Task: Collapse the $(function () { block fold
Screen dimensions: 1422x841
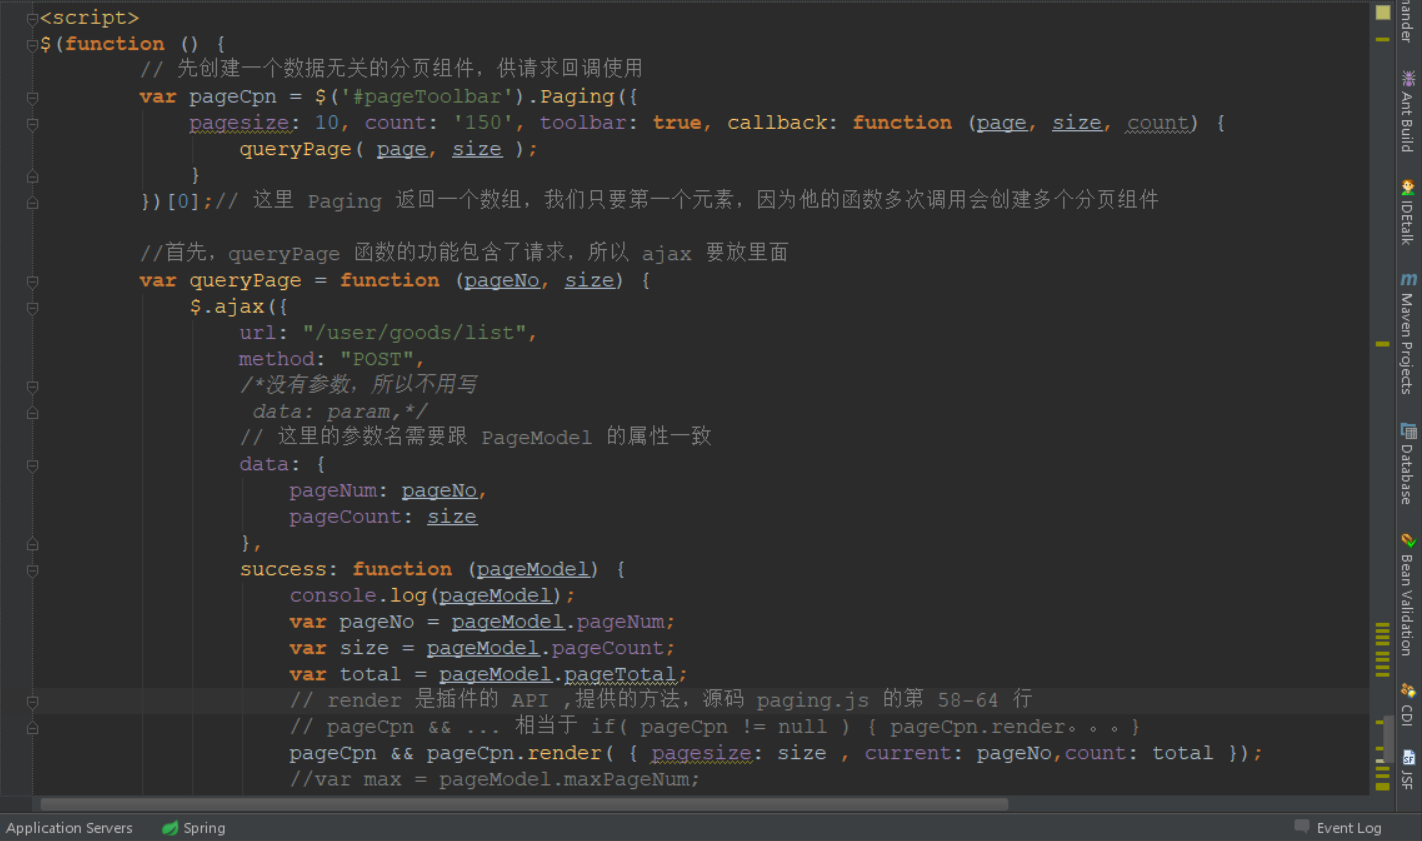Action: click(32, 44)
